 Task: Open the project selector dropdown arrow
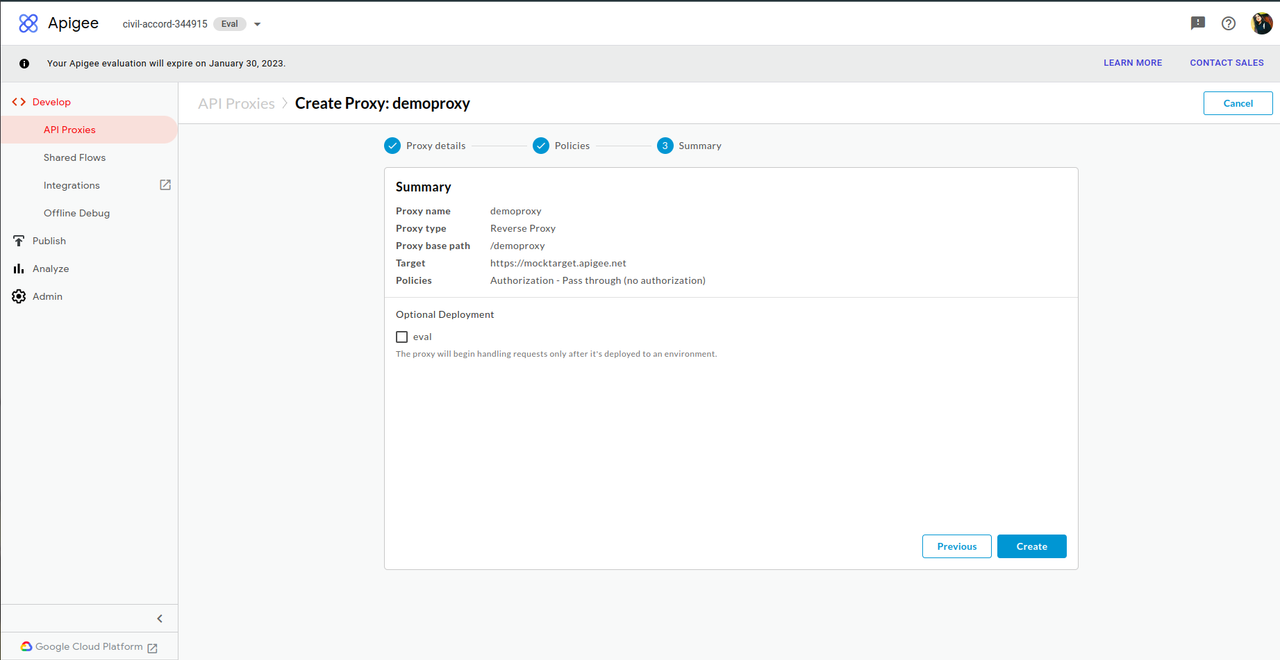click(257, 24)
